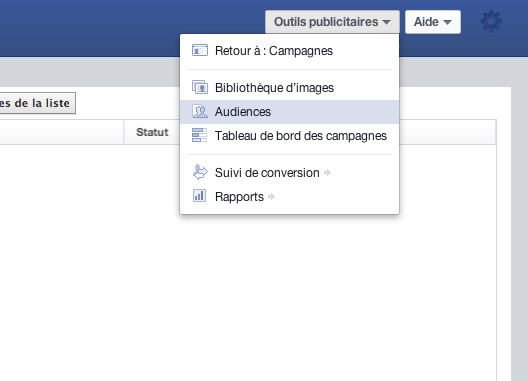This screenshot has width=528, height=381.
Task: Open Suivi de conversion entry
Action: coord(290,173)
